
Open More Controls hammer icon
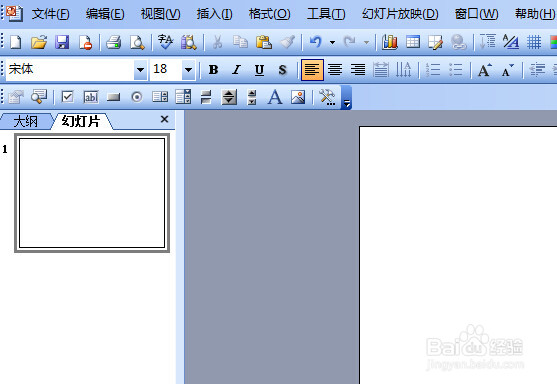(x=327, y=97)
